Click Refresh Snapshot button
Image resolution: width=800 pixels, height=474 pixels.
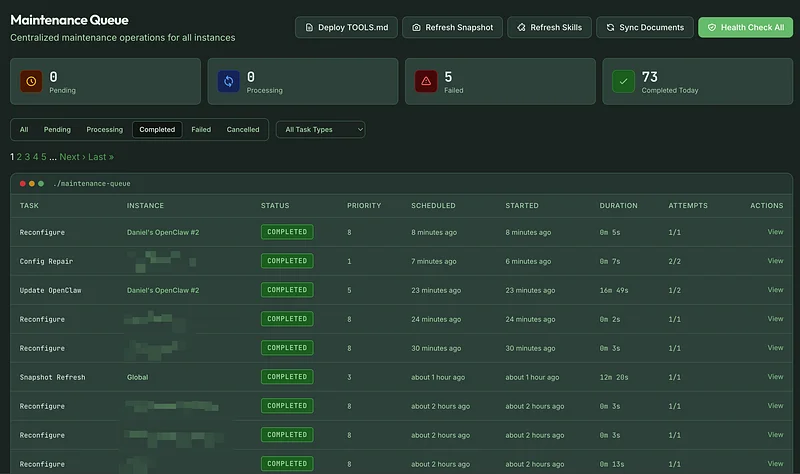click(x=453, y=28)
